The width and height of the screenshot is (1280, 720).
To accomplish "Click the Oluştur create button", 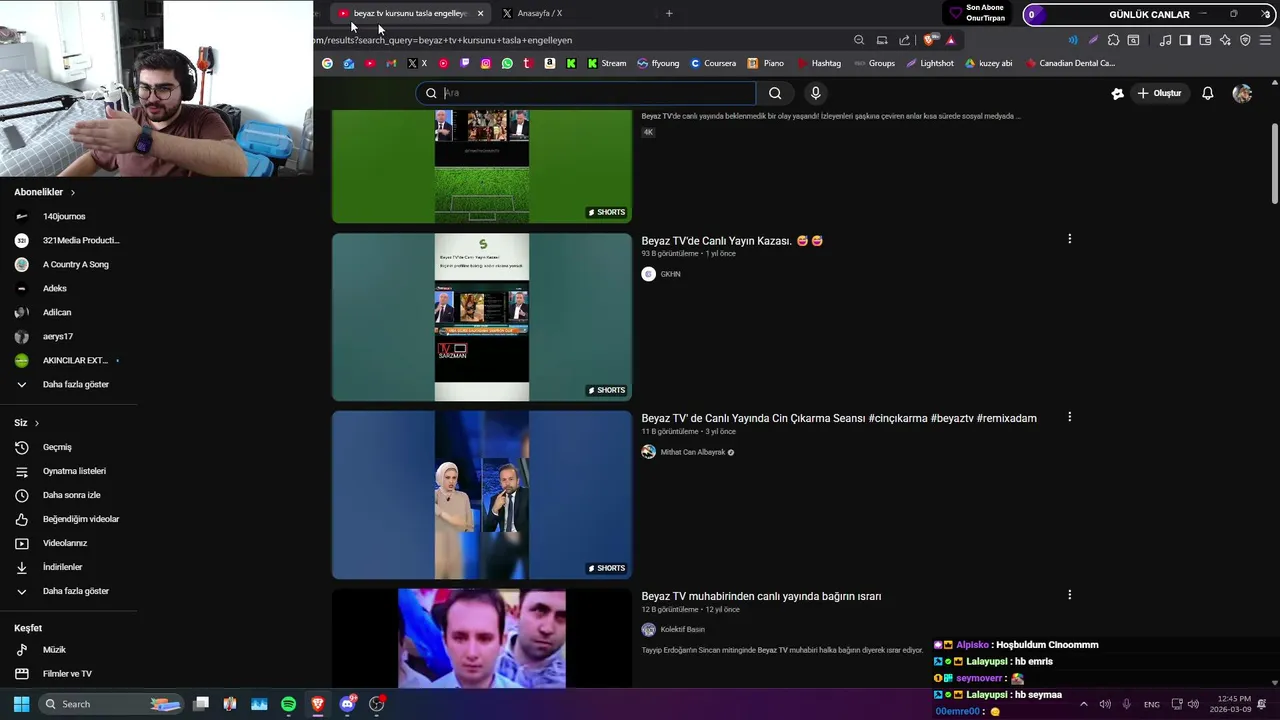I will pyautogui.click(x=1160, y=93).
